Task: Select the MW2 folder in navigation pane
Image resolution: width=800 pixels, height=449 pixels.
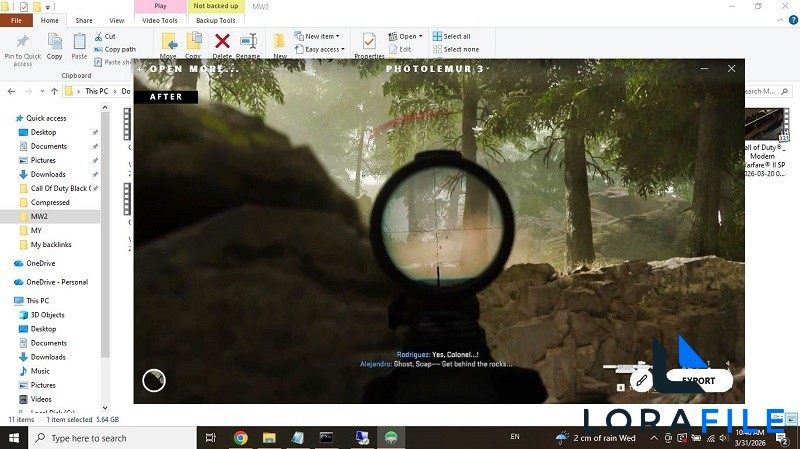Action: 39,216
